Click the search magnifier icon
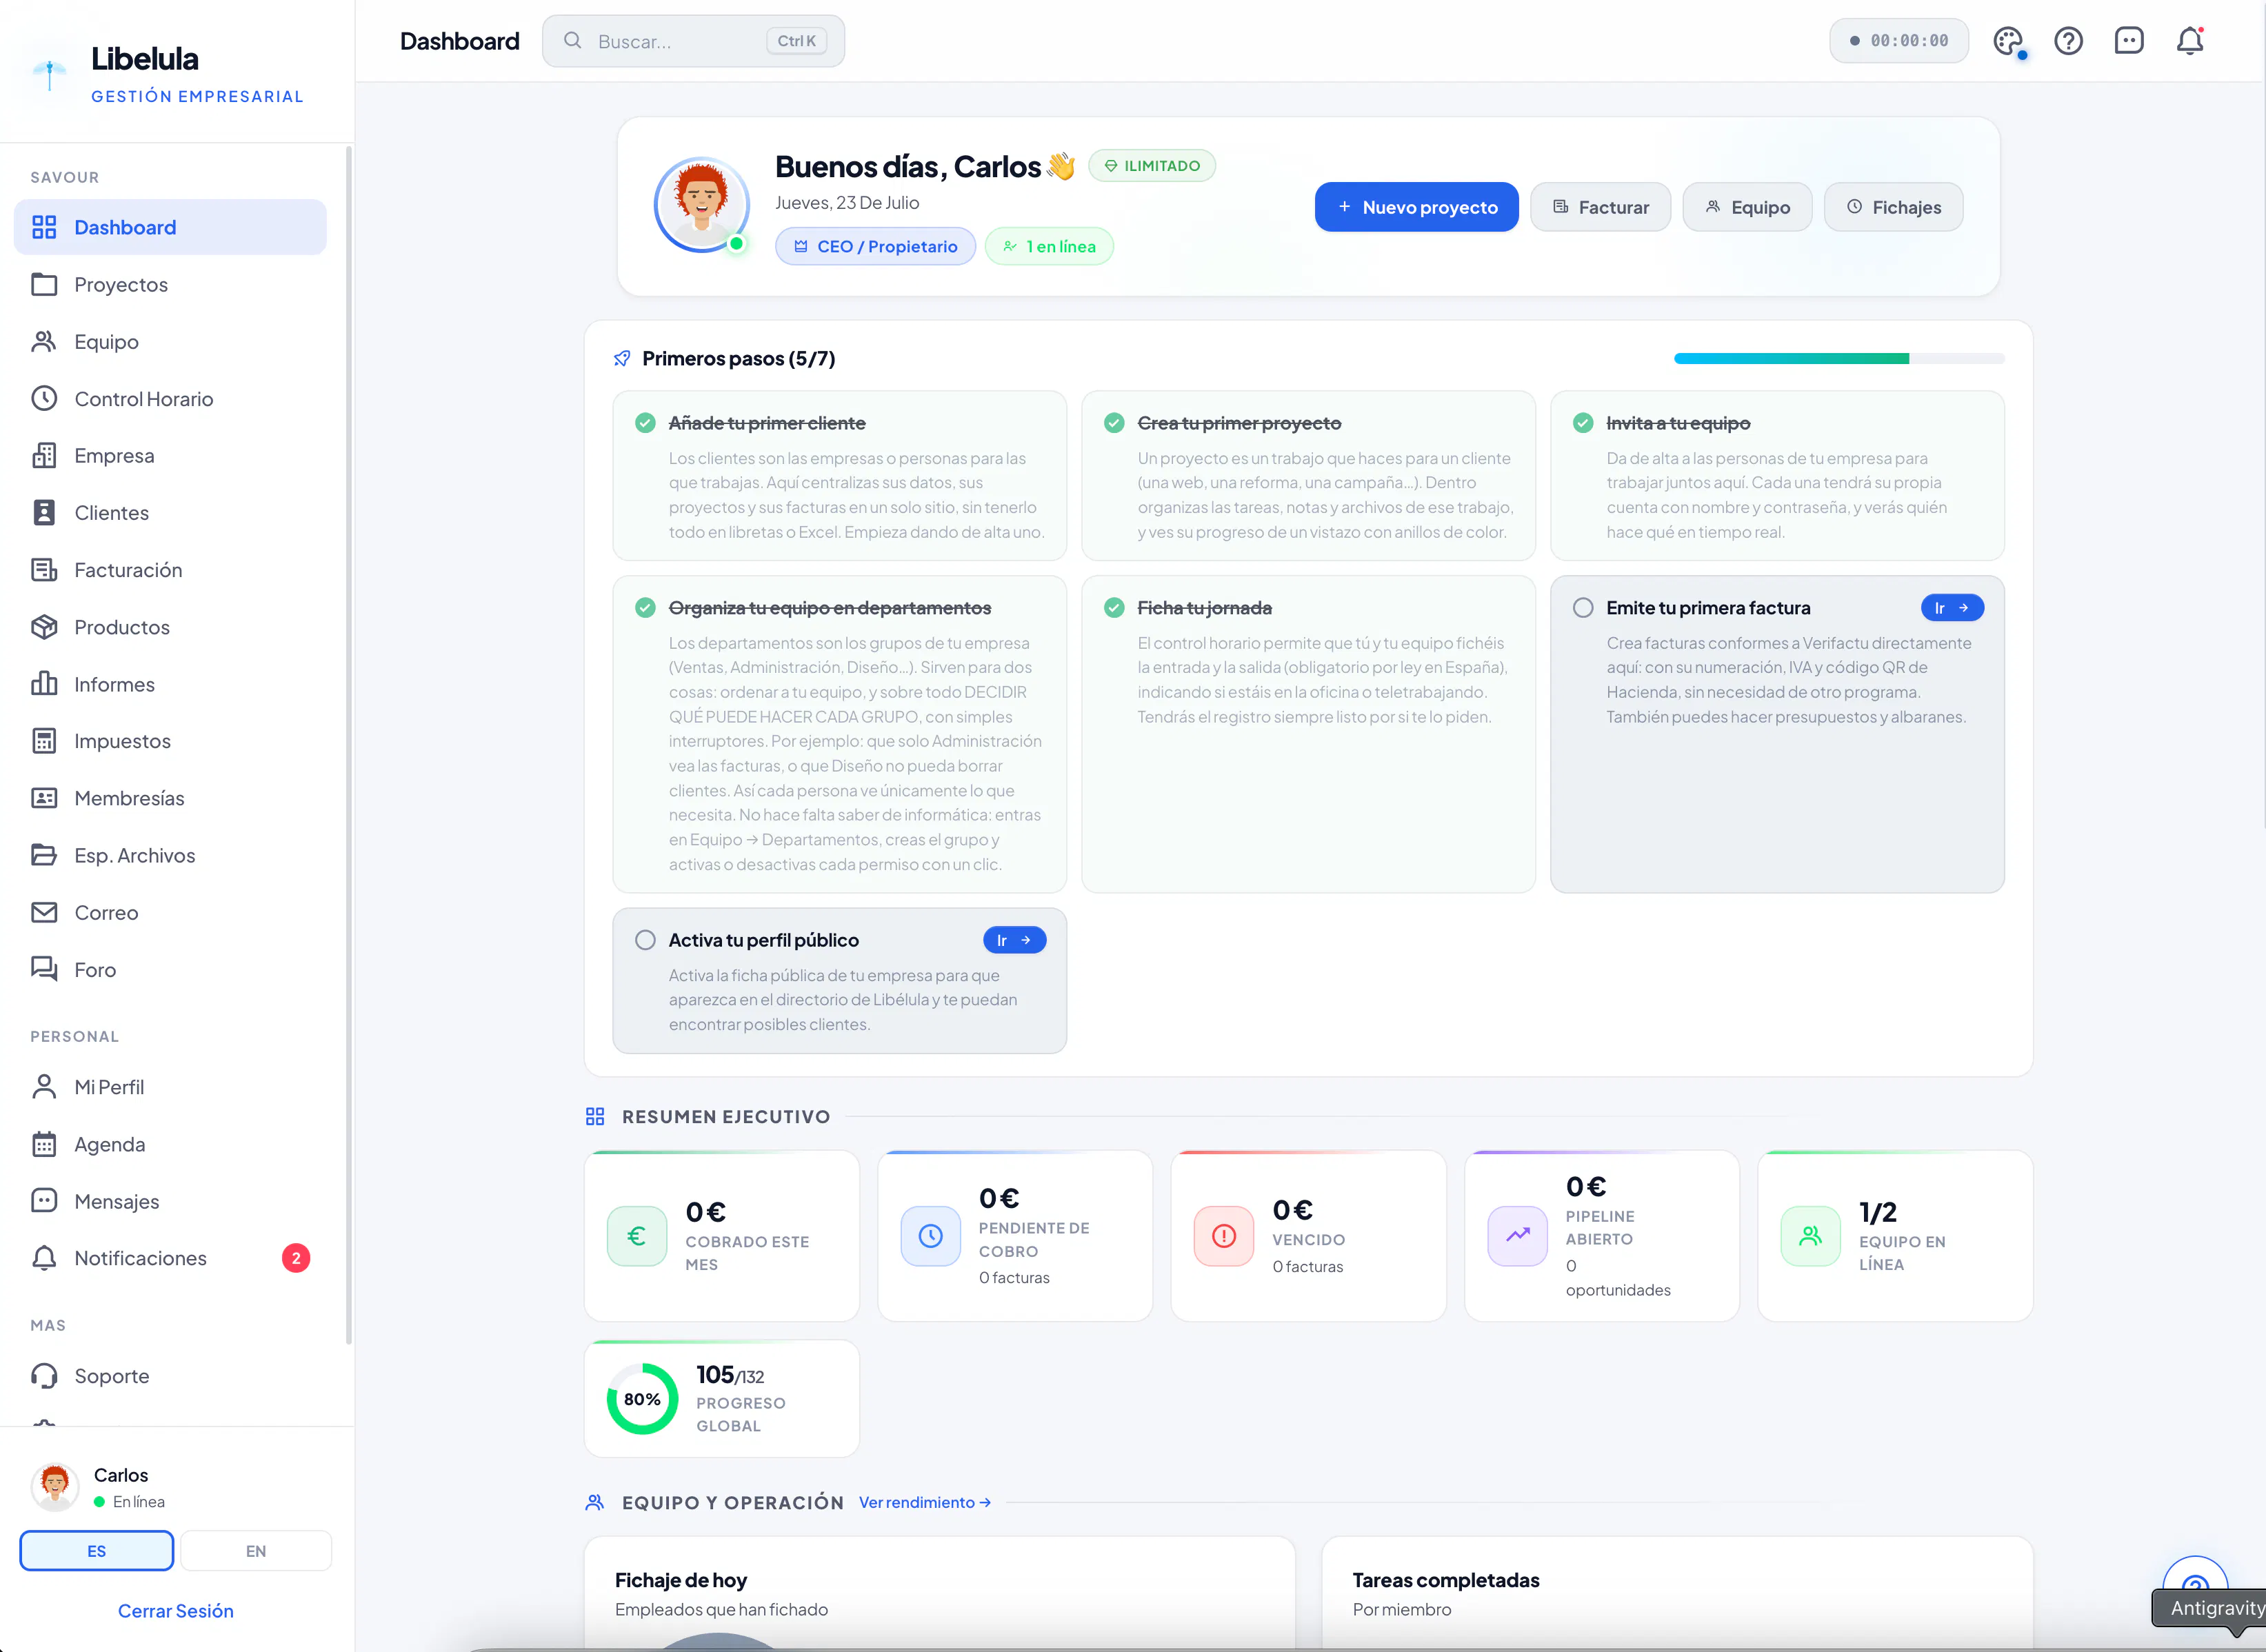The width and height of the screenshot is (2266, 1652). tap(572, 41)
